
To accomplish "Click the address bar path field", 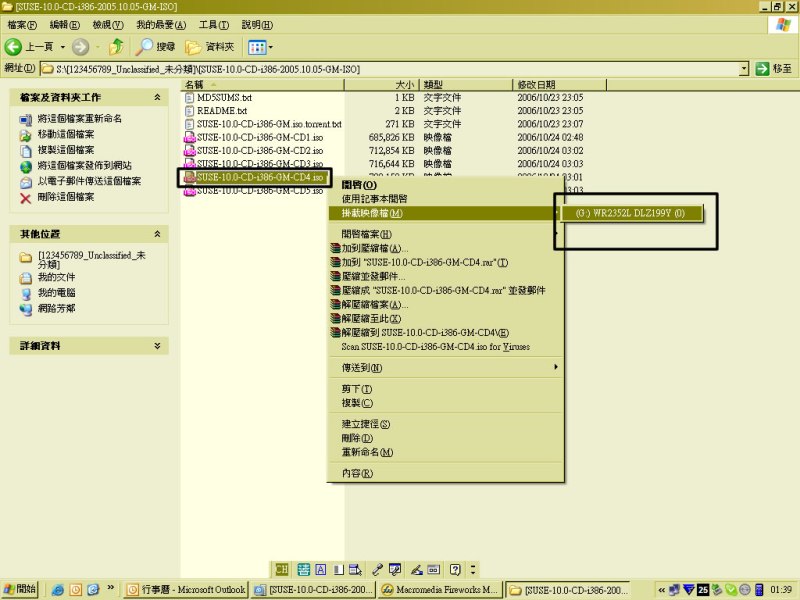I will pyautogui.click(x=389, y=69).
